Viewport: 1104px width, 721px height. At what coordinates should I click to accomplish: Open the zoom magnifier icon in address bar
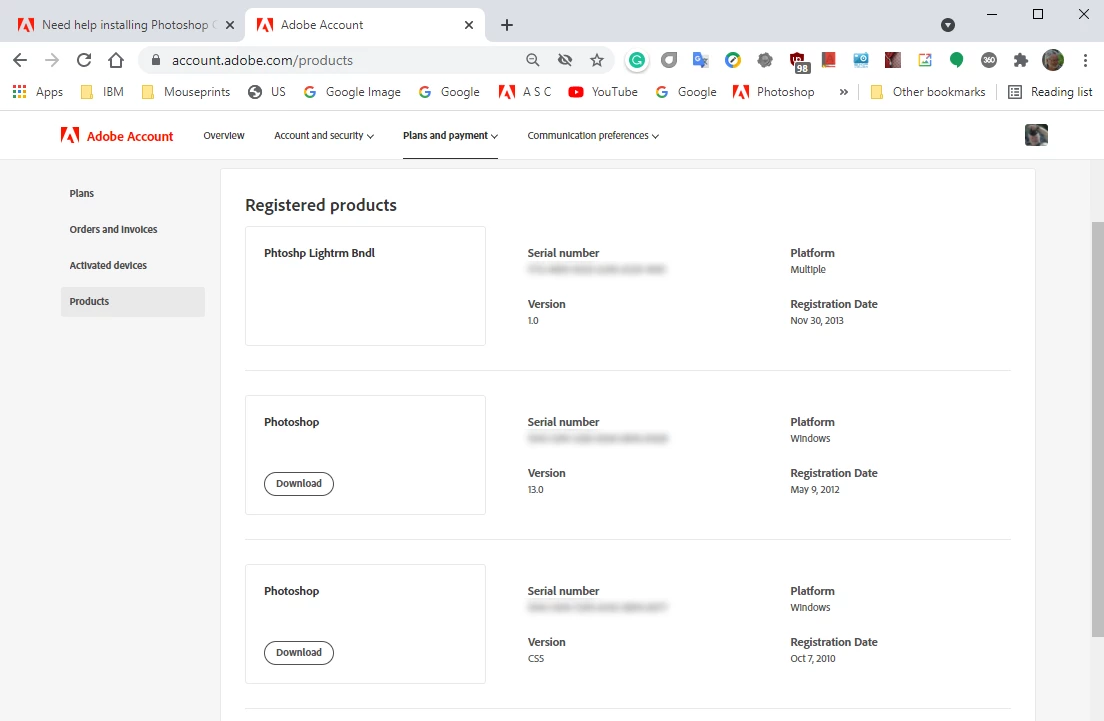pyautogui.click(x=533, y=61)
